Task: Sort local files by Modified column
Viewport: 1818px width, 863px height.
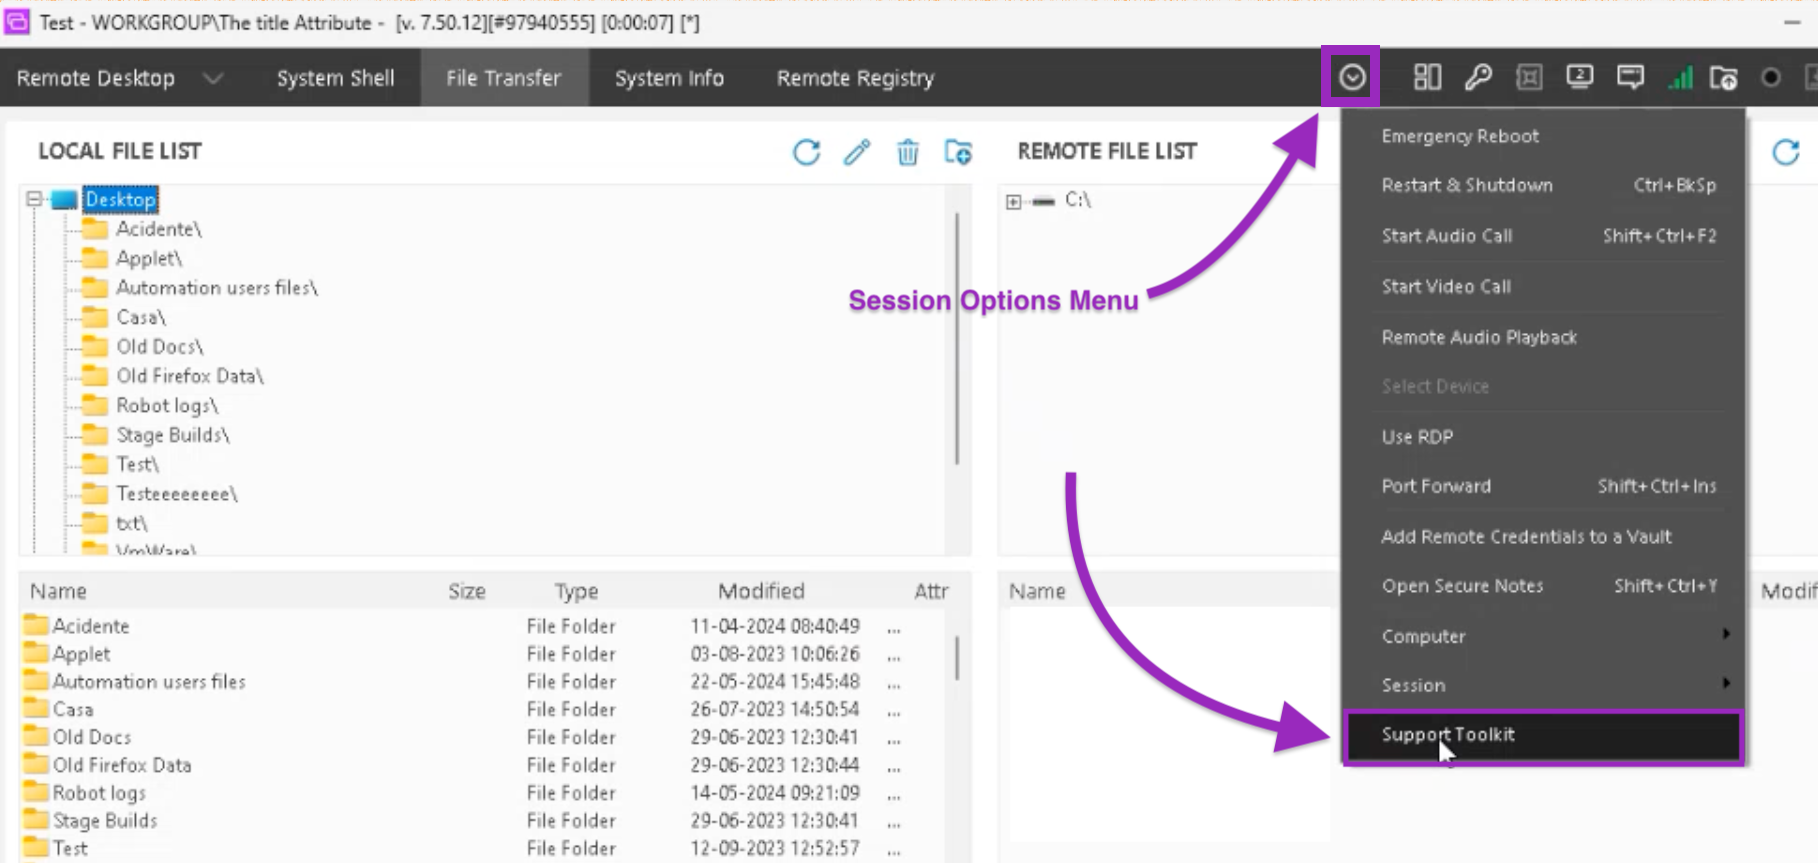Action: pyautogui.click(x=761, y=591)
